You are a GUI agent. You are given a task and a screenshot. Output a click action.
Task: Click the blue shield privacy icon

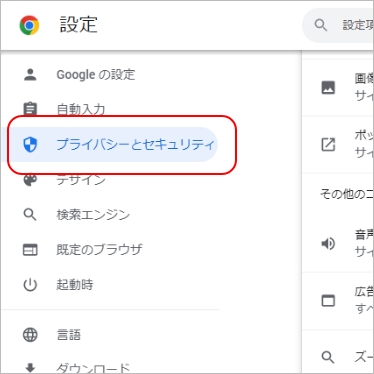[x=30, y=145]
